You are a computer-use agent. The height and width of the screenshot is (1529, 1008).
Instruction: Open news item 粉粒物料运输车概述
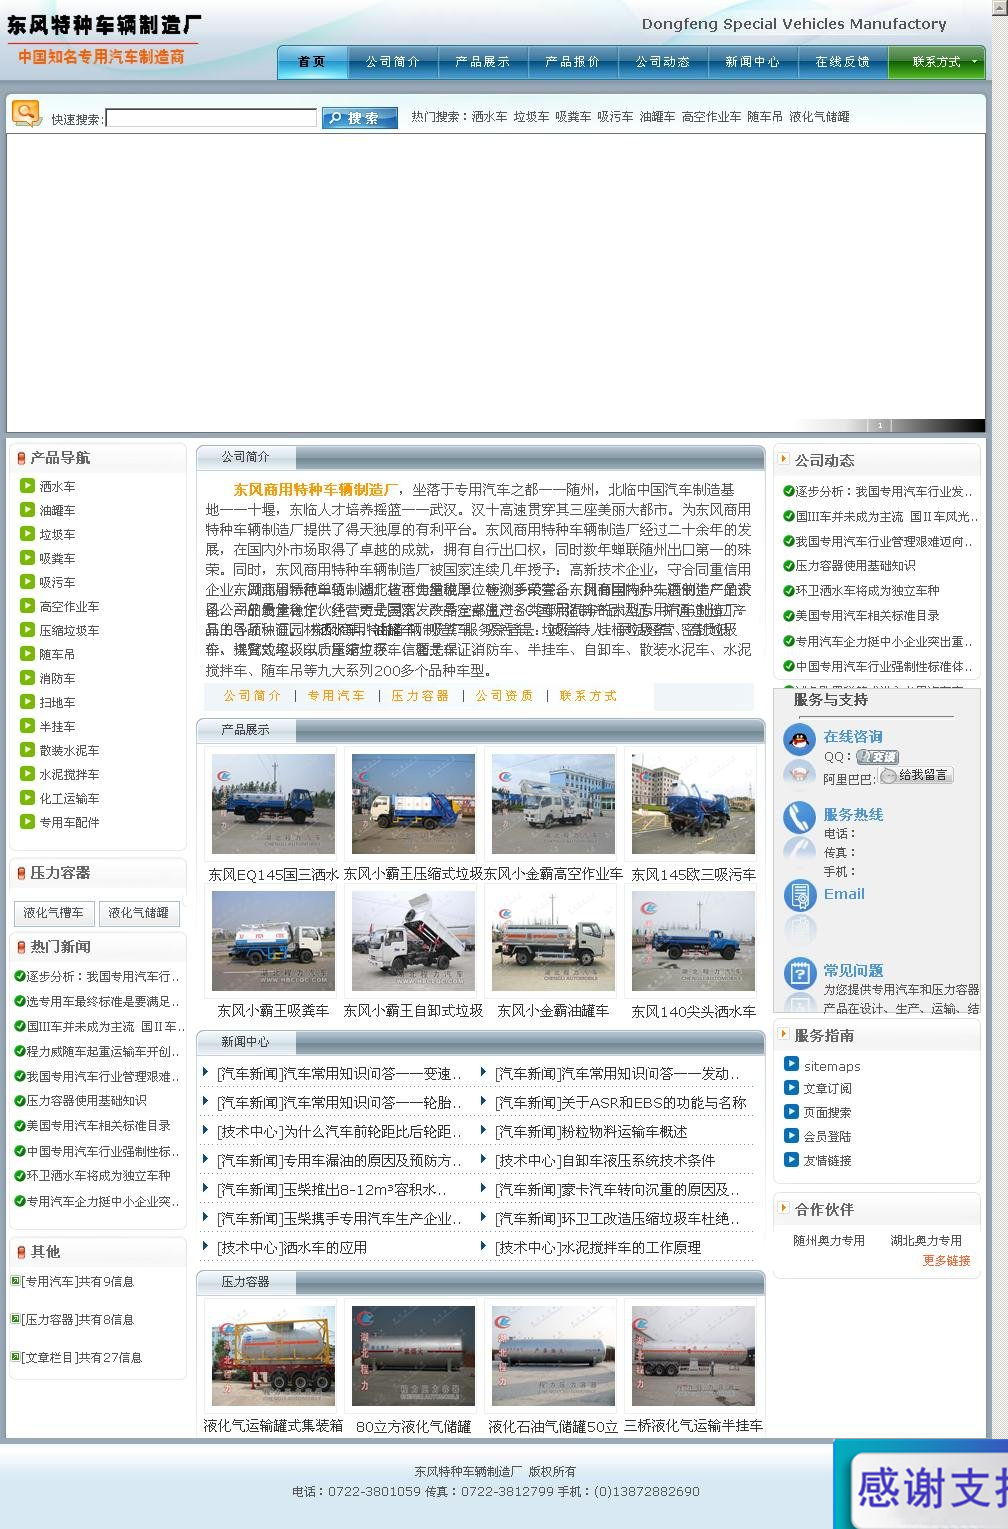click(x=591, y=1132)
